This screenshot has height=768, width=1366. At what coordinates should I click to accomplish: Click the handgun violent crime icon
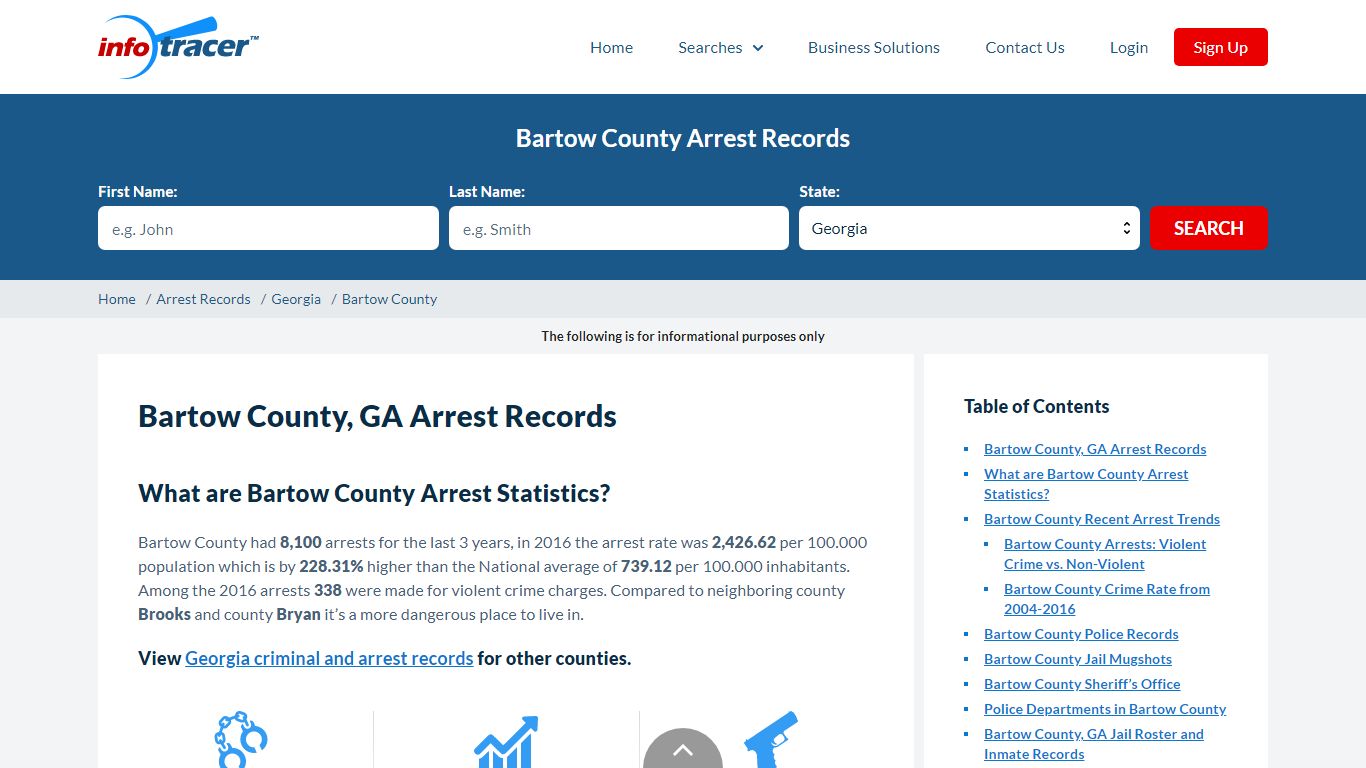(771, 739)
